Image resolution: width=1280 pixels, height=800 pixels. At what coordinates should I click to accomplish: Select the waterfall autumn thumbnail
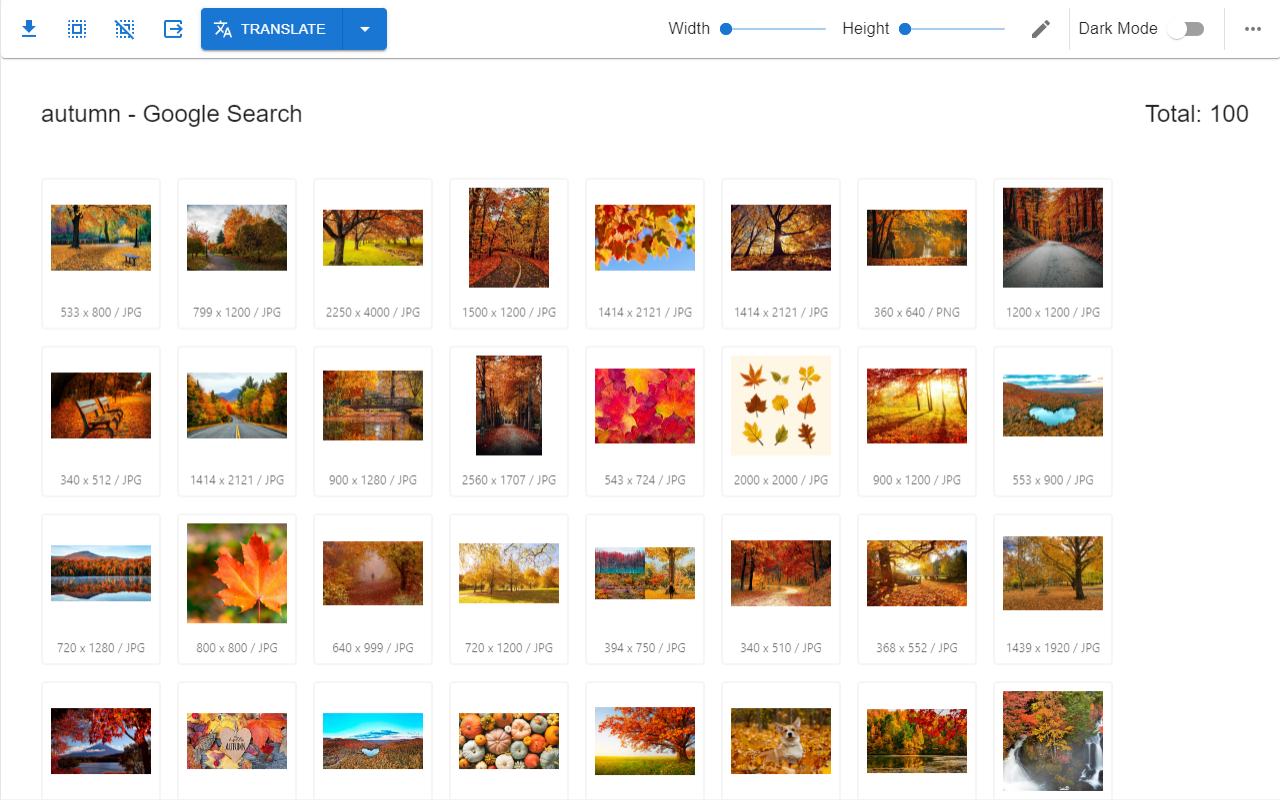pos(1053,741)
